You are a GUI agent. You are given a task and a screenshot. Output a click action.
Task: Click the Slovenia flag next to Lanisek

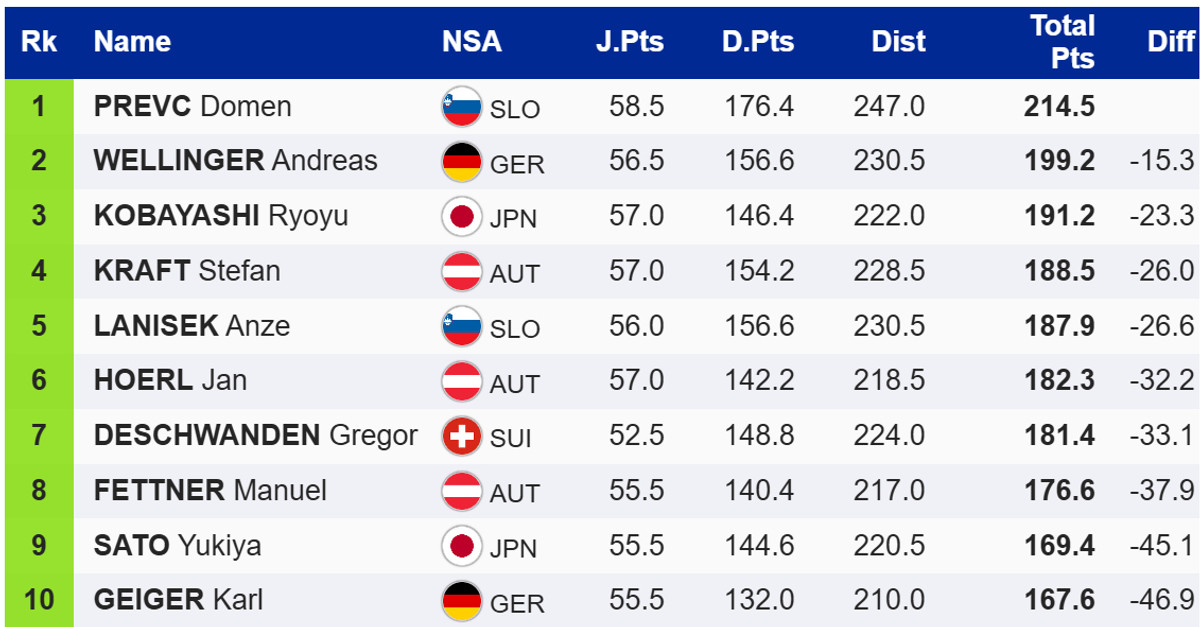461,326
